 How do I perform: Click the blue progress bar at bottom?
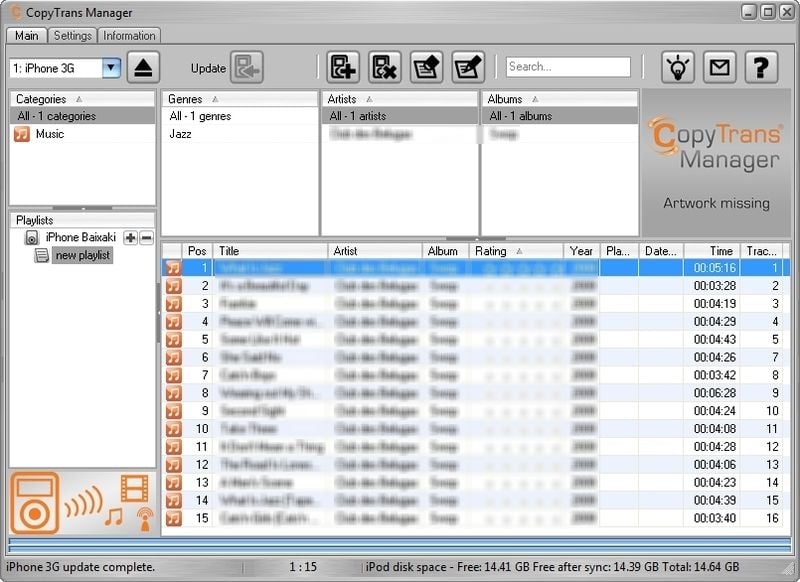click(x=399, y=545)
